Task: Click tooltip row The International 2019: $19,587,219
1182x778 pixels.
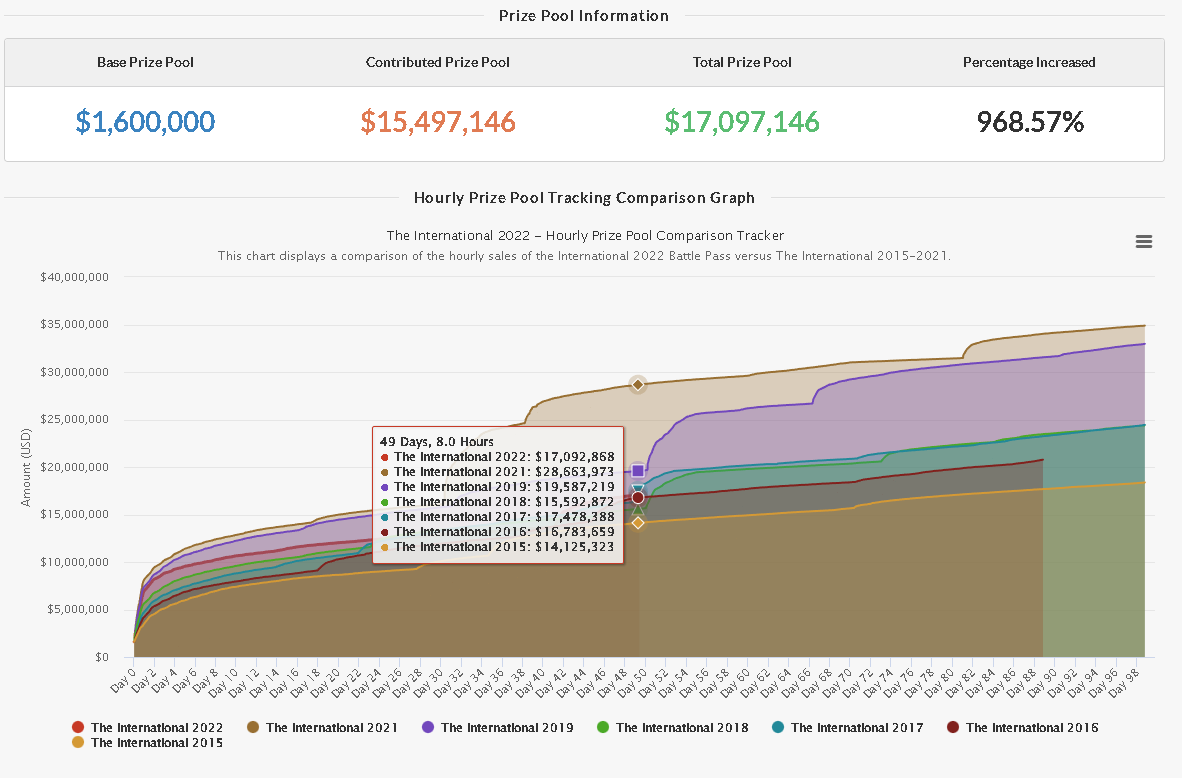Action: pyautogui.click(x=498, y=487)
